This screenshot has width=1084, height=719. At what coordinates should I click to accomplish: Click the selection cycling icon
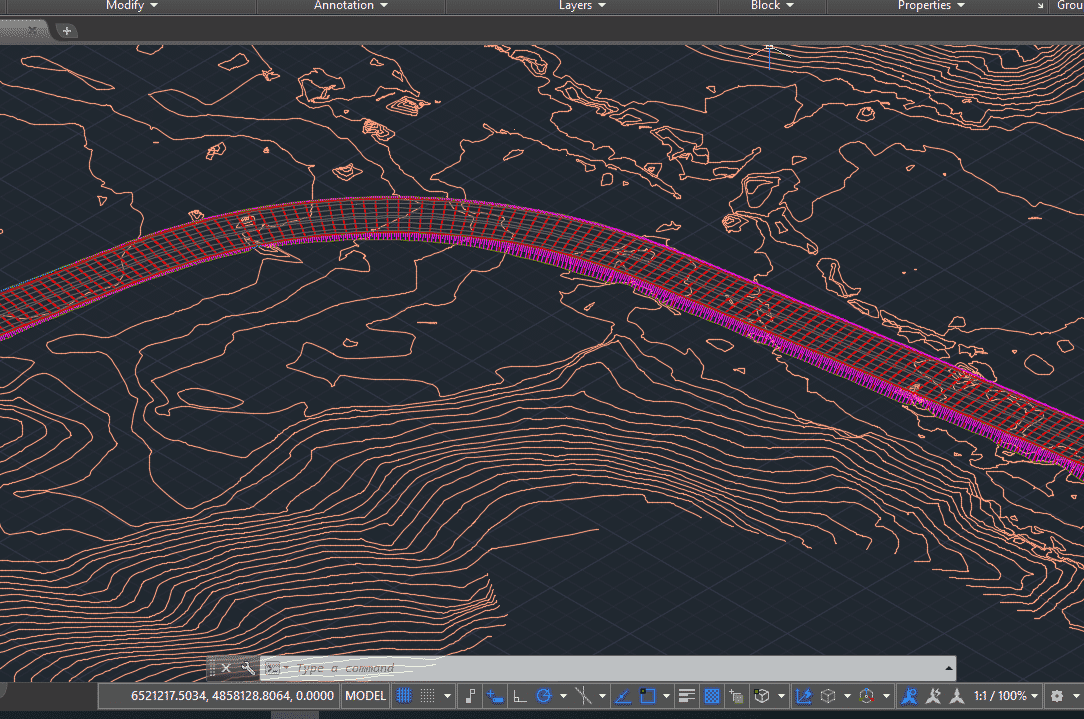coord(737,695)
